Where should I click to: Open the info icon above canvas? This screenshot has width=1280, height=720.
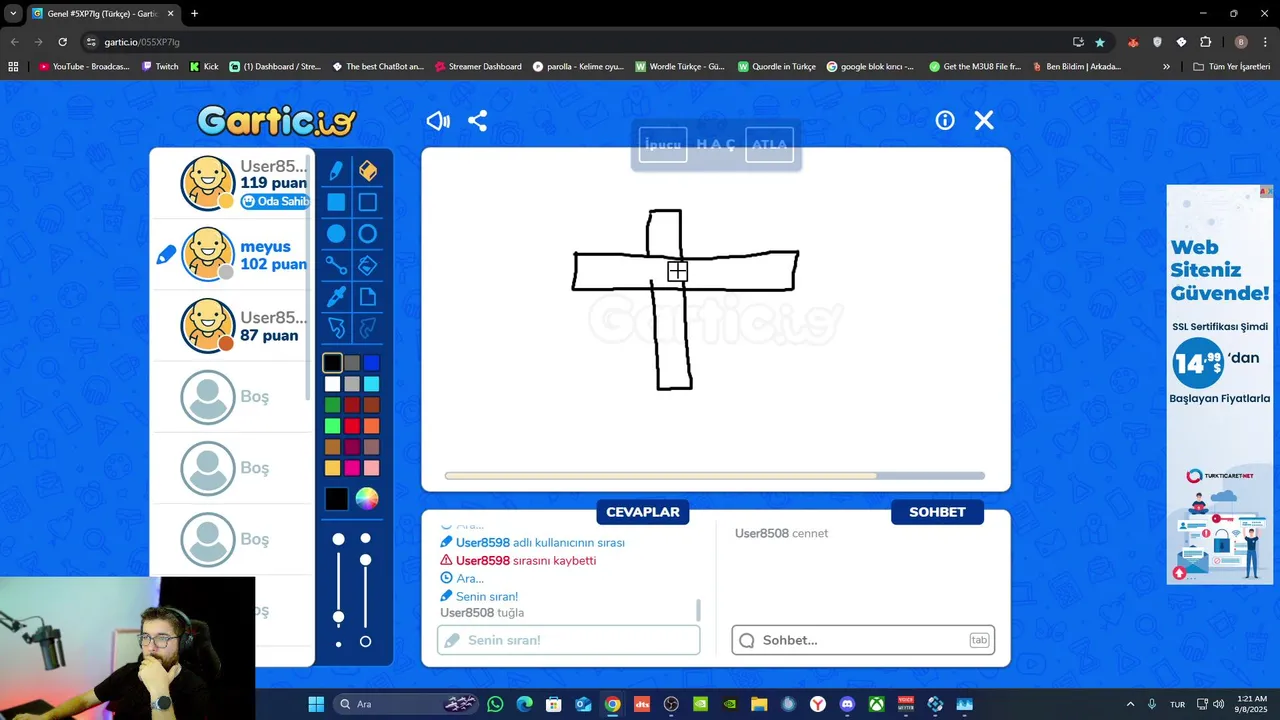click(945, 120)
